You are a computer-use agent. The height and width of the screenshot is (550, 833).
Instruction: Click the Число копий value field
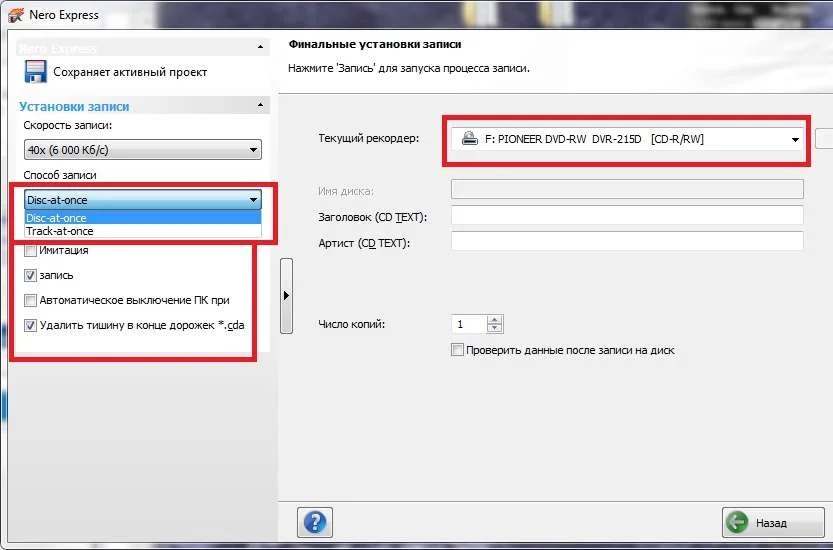click(x=469, y=324)
